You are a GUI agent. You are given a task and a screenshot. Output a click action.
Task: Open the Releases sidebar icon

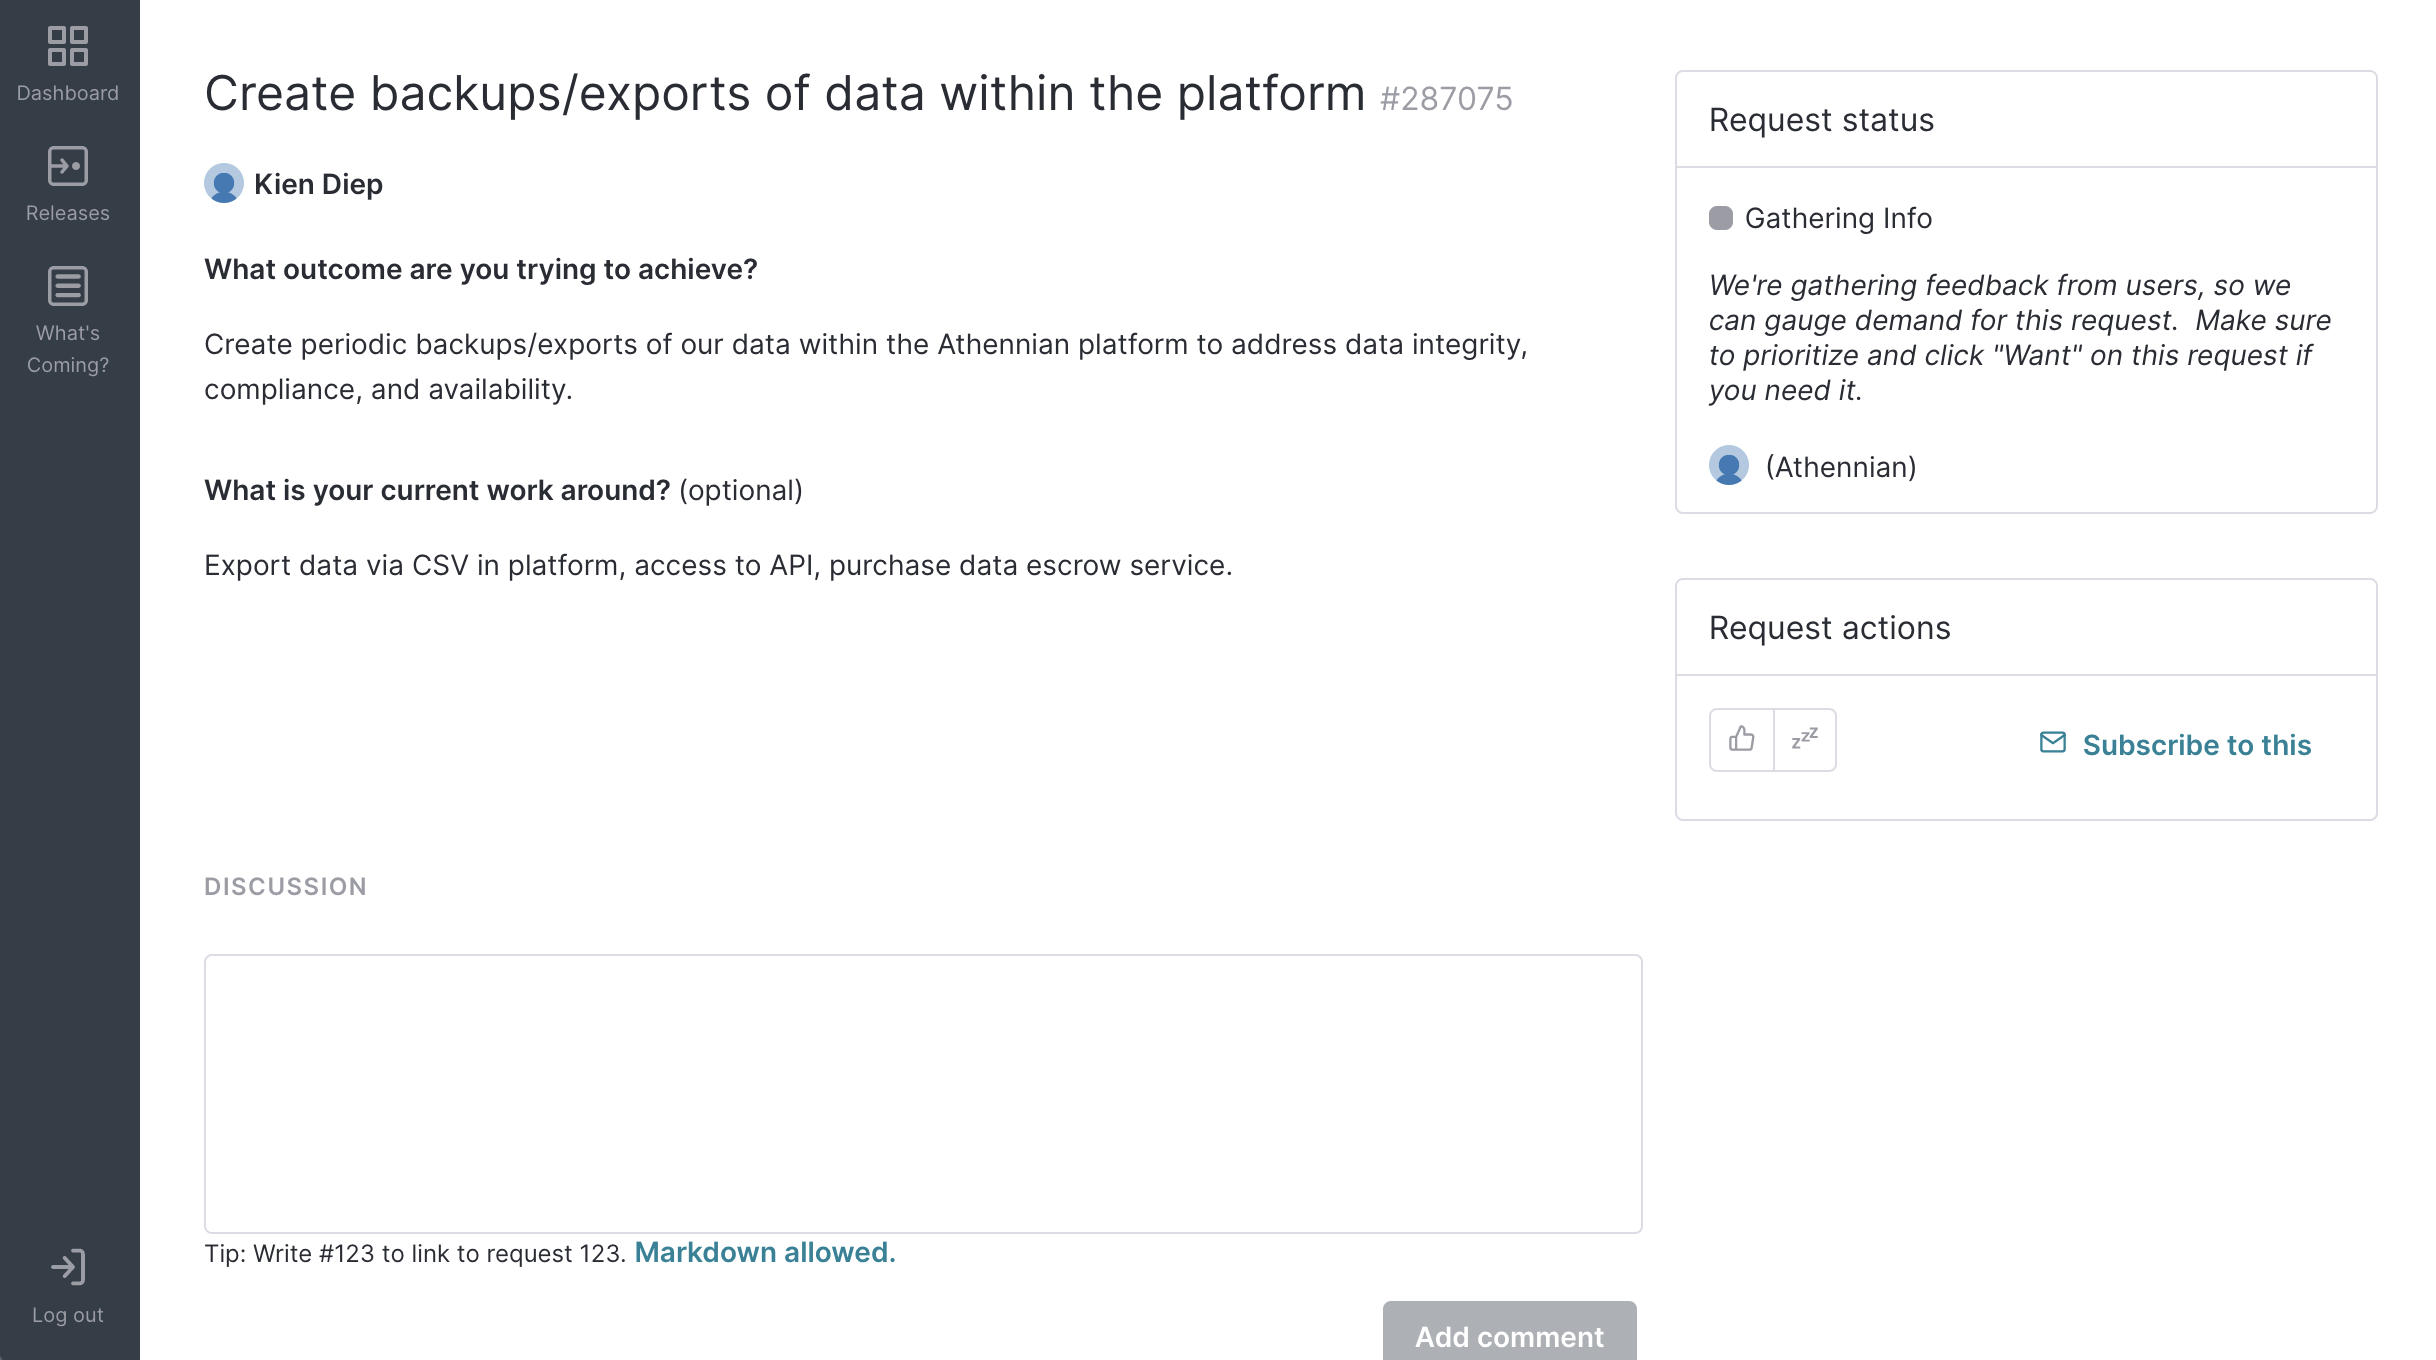tap(68, 166)
